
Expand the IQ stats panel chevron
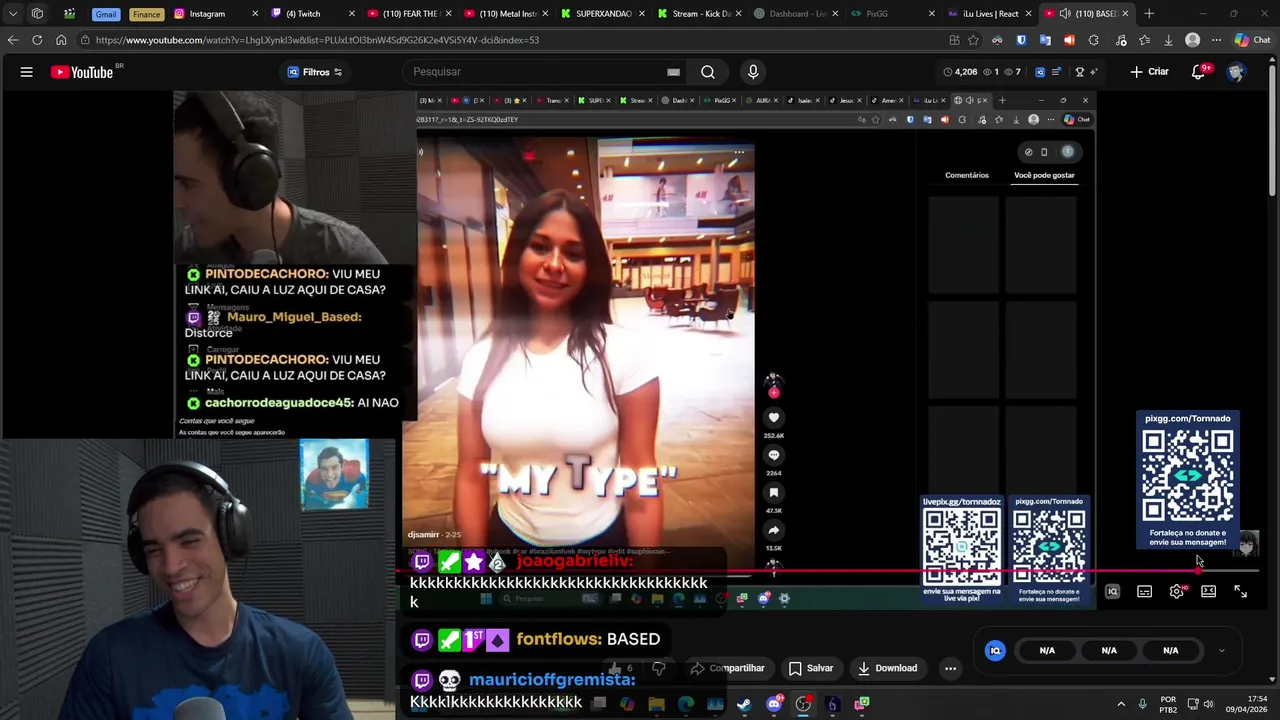[x=1221, y=650]
